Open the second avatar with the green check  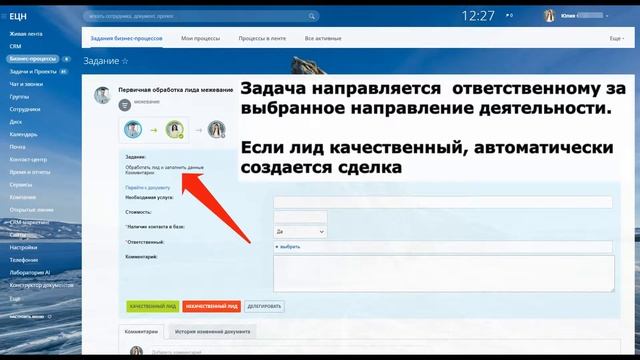coord(174,130)
